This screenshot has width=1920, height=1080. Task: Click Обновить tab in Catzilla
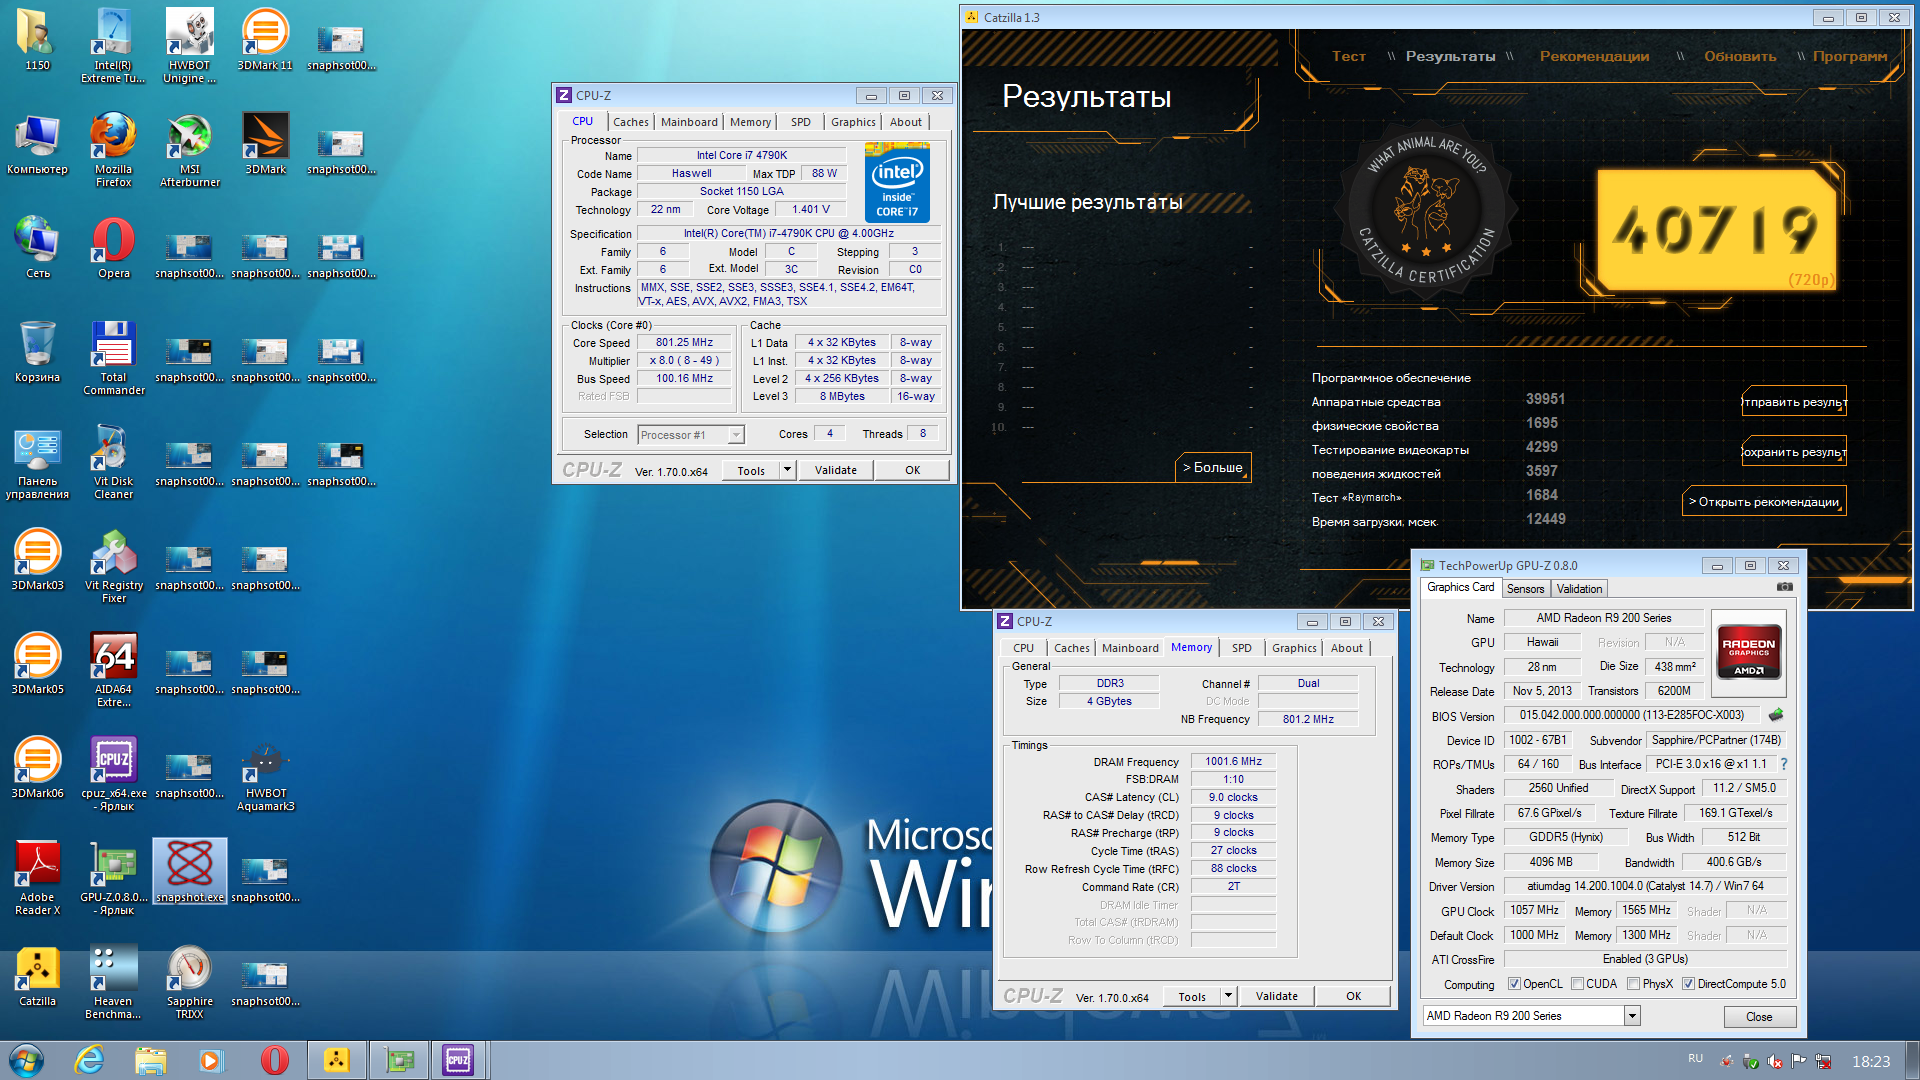[1740, 57]
